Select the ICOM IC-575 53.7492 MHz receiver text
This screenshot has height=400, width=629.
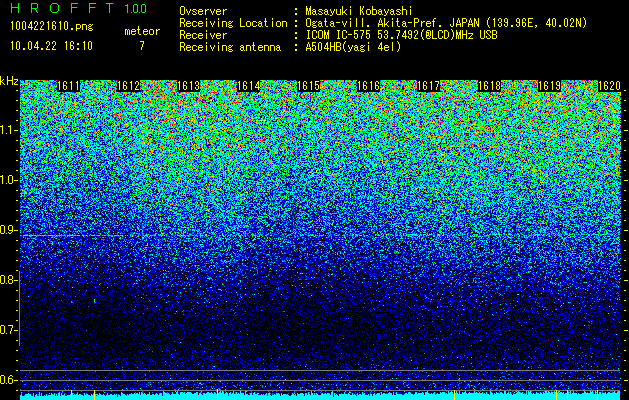[x=401, y=35]
